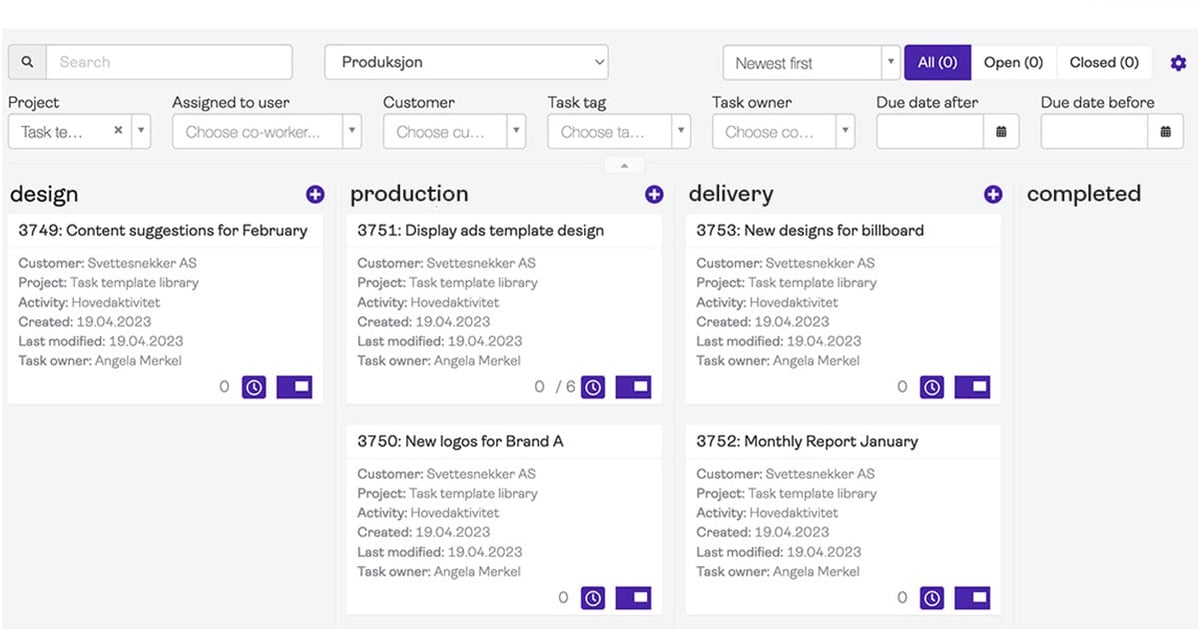Add a new task in design column
Viewport: 1198px width, 629px height.
pos(315,194)
